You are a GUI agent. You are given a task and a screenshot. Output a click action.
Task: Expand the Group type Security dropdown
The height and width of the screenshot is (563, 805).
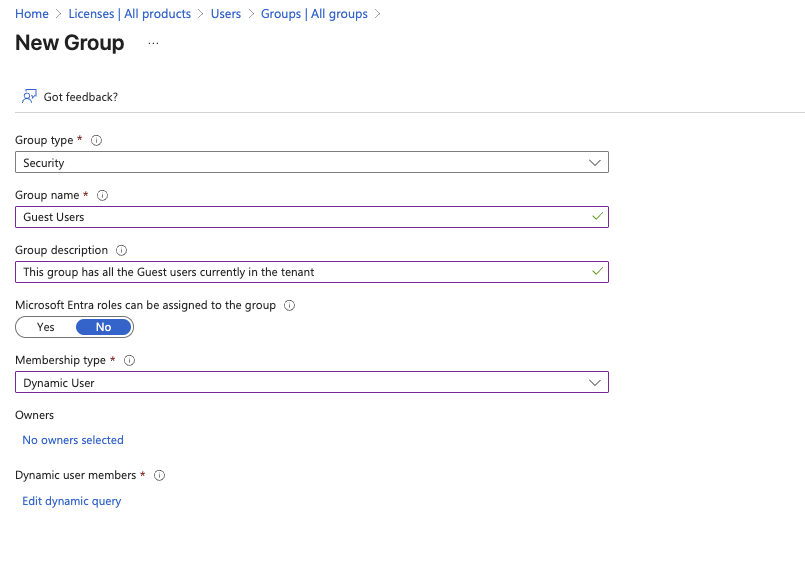312,162
